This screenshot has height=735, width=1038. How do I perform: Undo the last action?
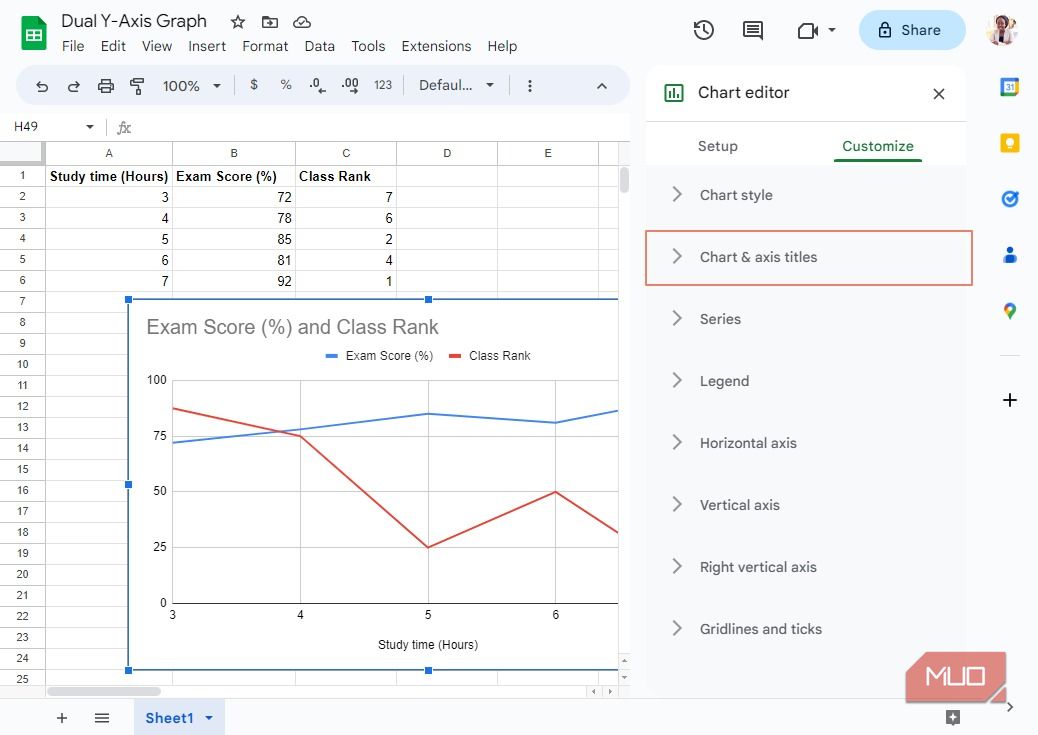coord(41,85)
